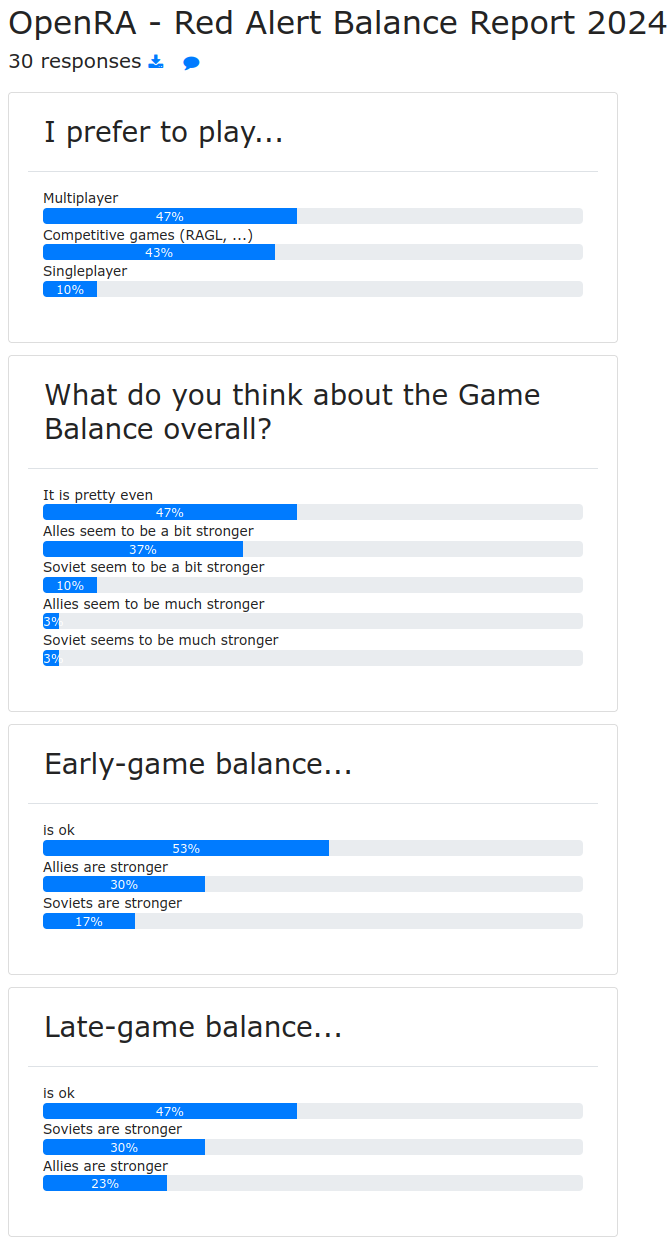This screenshot has width=672, height=1244.
Task: Click the "Late-game balance..." section heading
Action: click(x=193, y=1027)
